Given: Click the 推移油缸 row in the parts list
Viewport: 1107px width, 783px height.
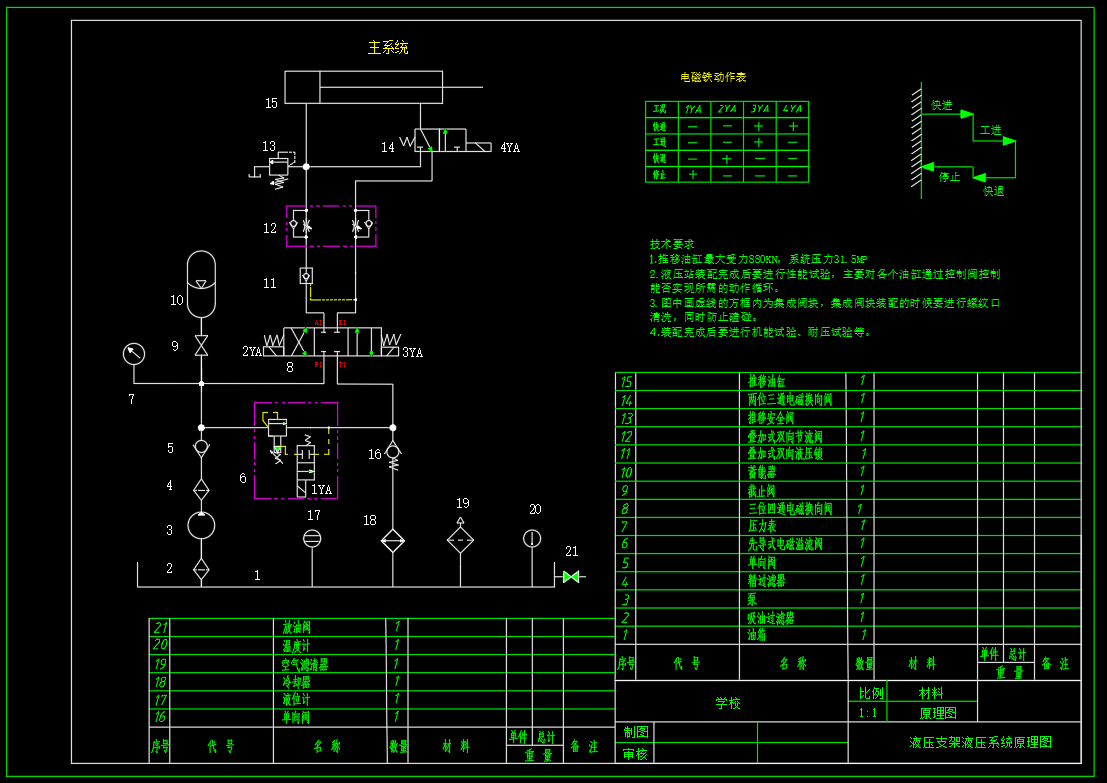Looking at the screenshot, I should 848,381.
